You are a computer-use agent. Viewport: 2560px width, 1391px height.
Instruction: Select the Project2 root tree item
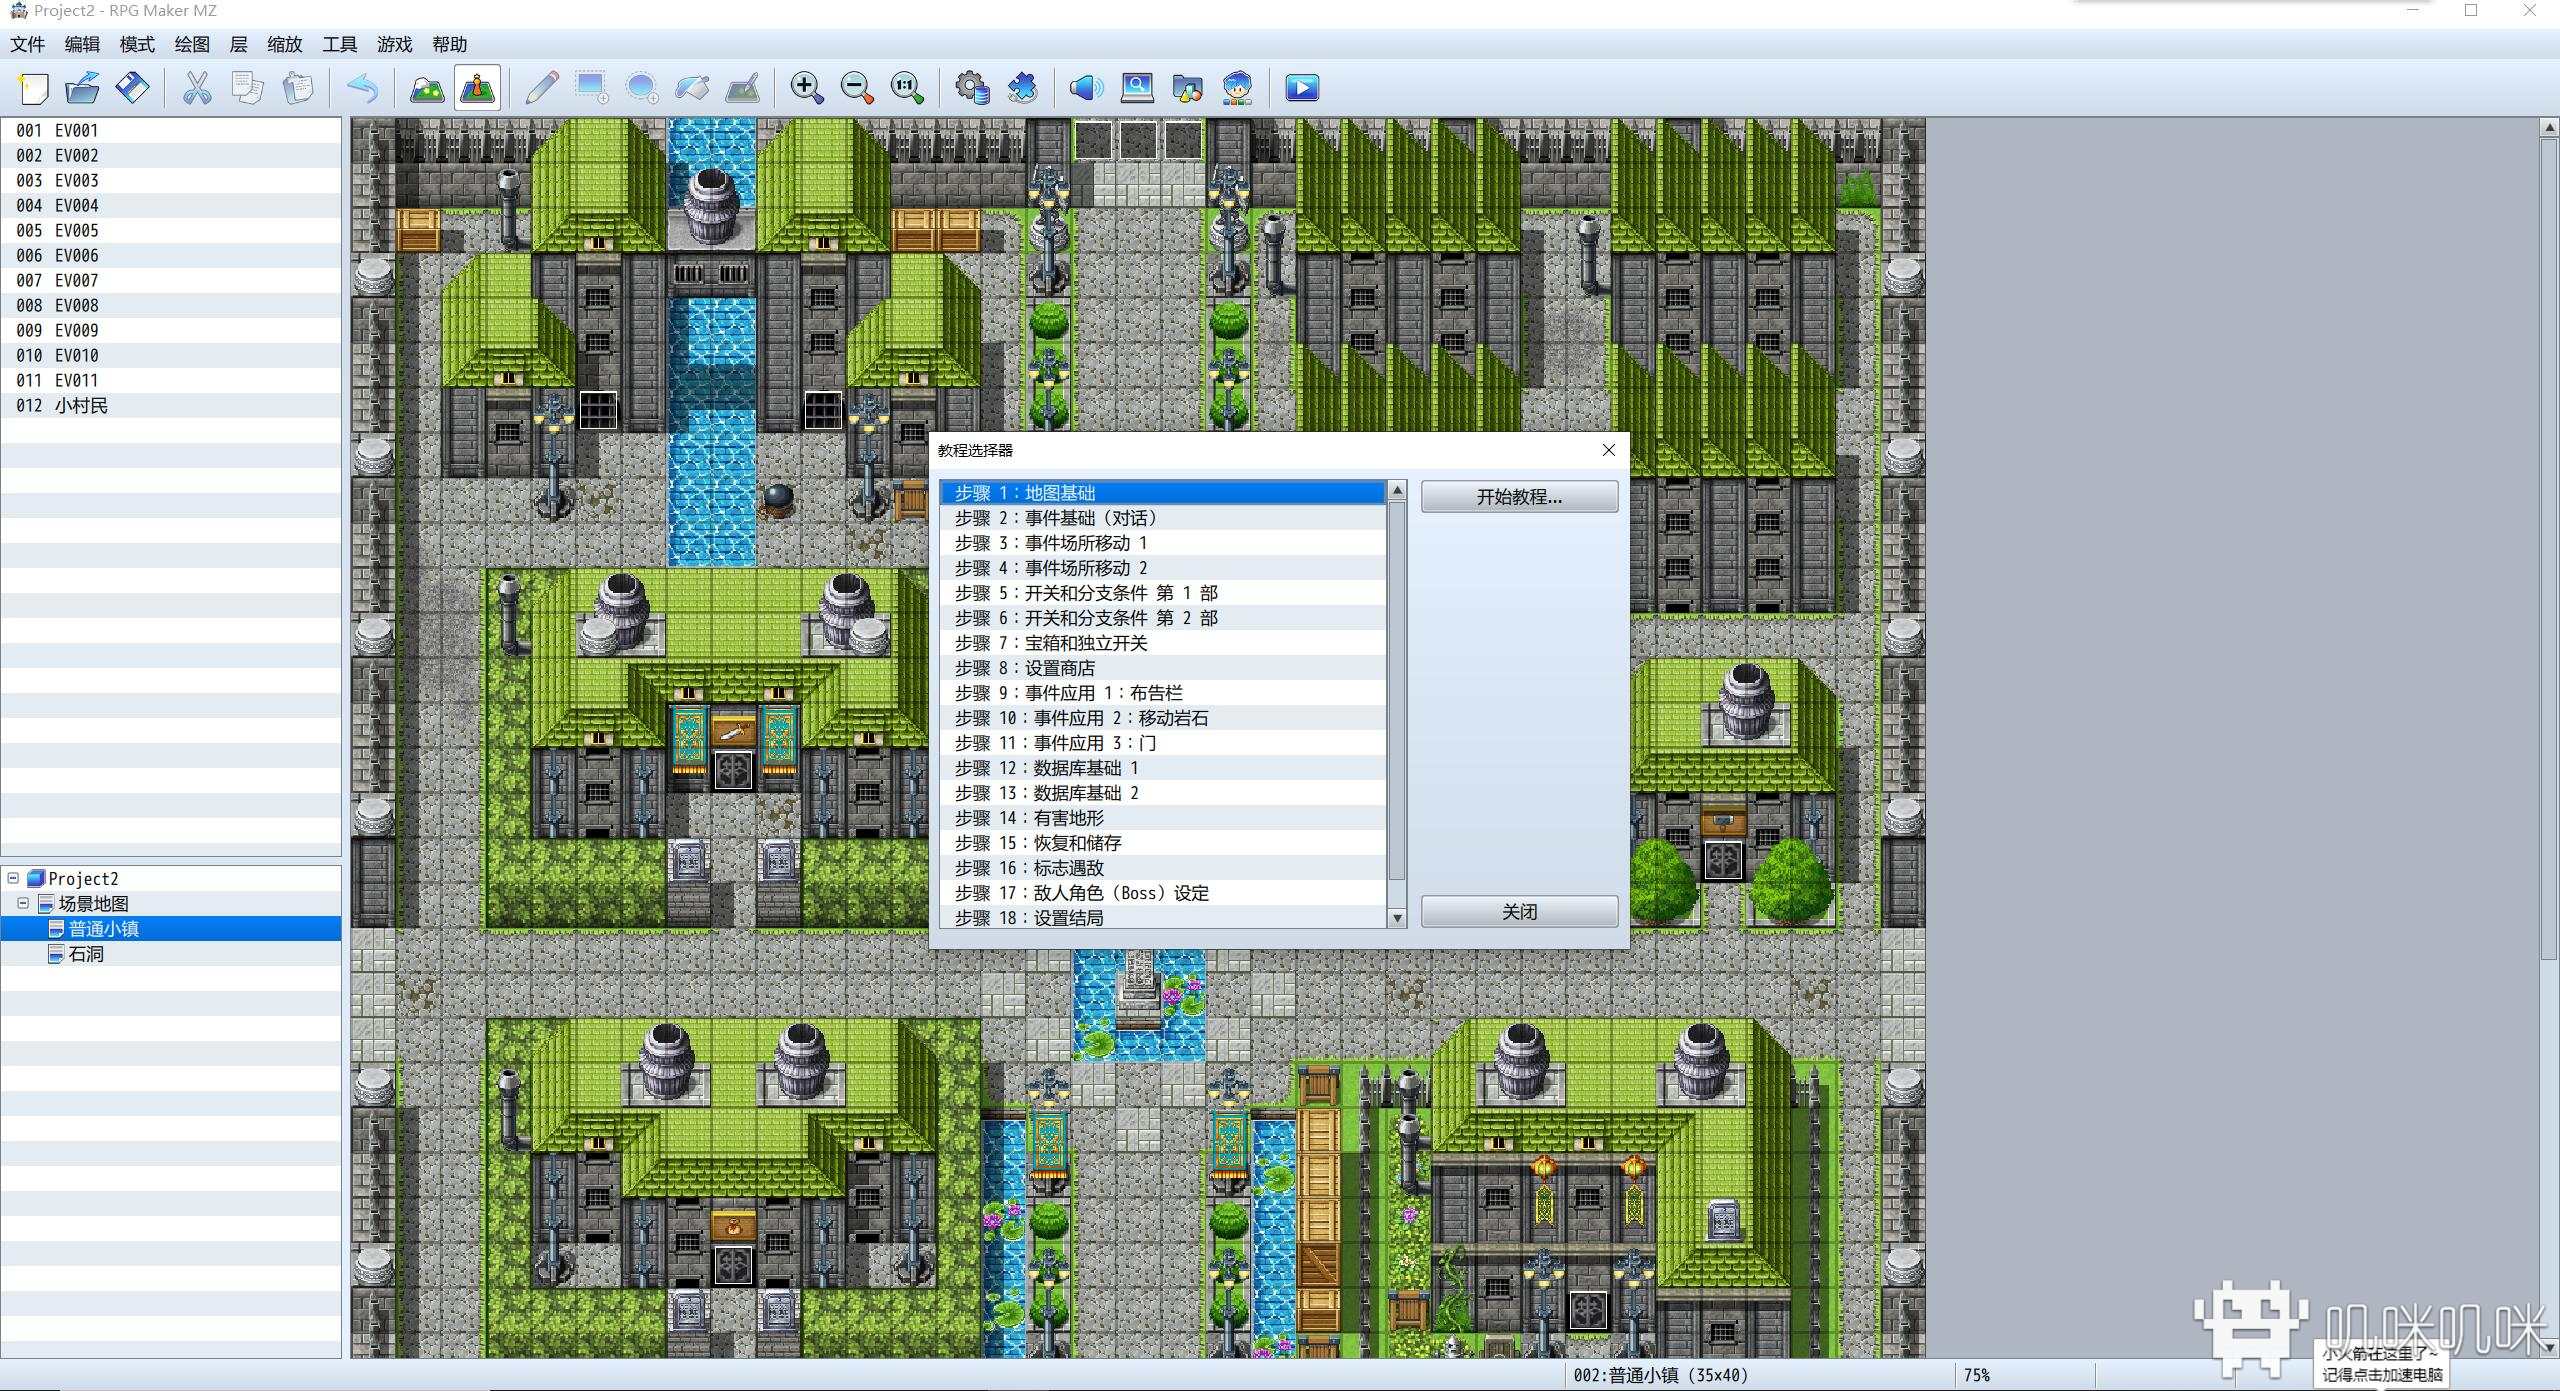[x=83, y=878]
